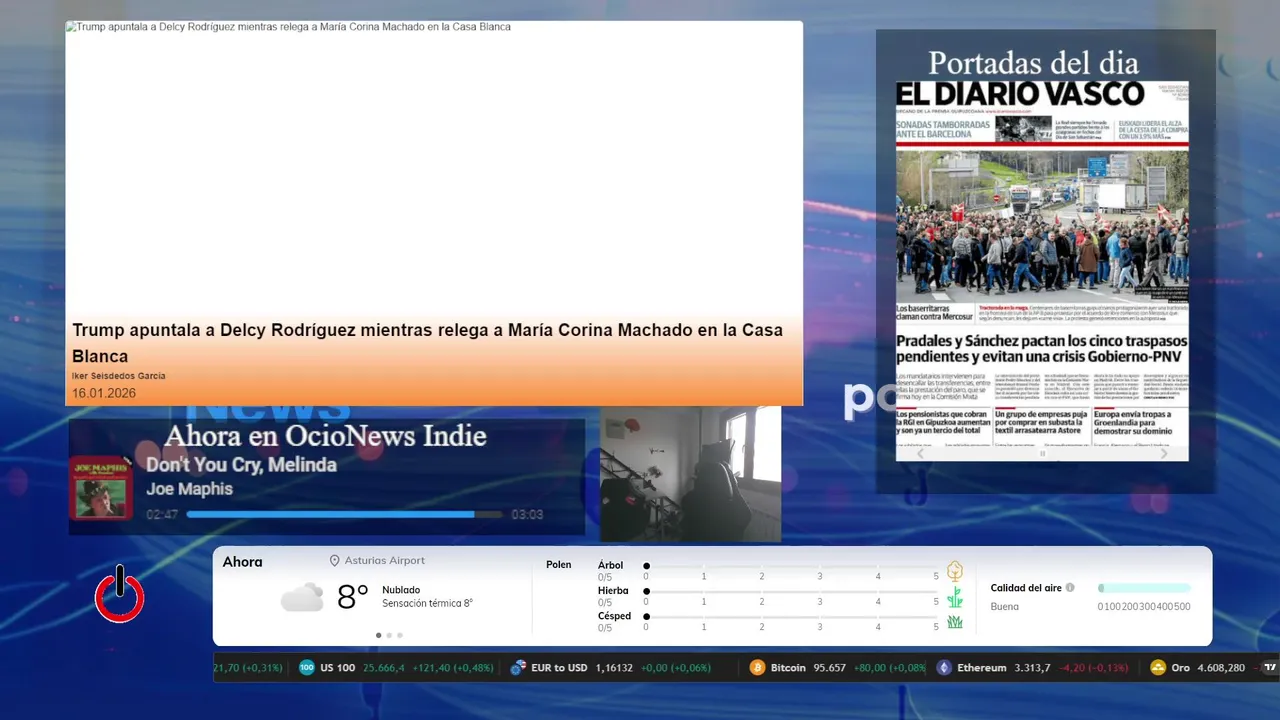Image resolution: width=1280 pixels, height=720 pixels.
Task: Click the webcam room video thumbnail
Action: tap(690, 474)
